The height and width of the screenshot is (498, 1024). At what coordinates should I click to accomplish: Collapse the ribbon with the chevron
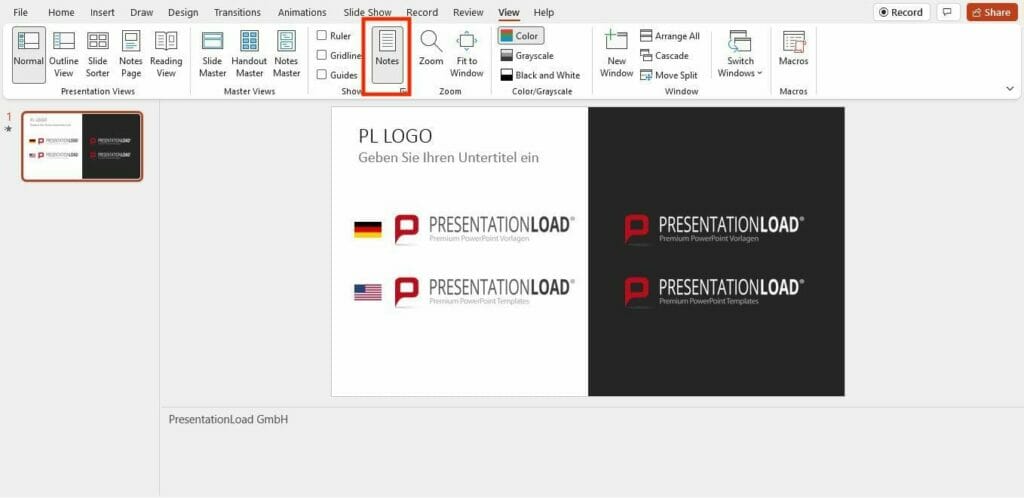[x=1009, y=89]
